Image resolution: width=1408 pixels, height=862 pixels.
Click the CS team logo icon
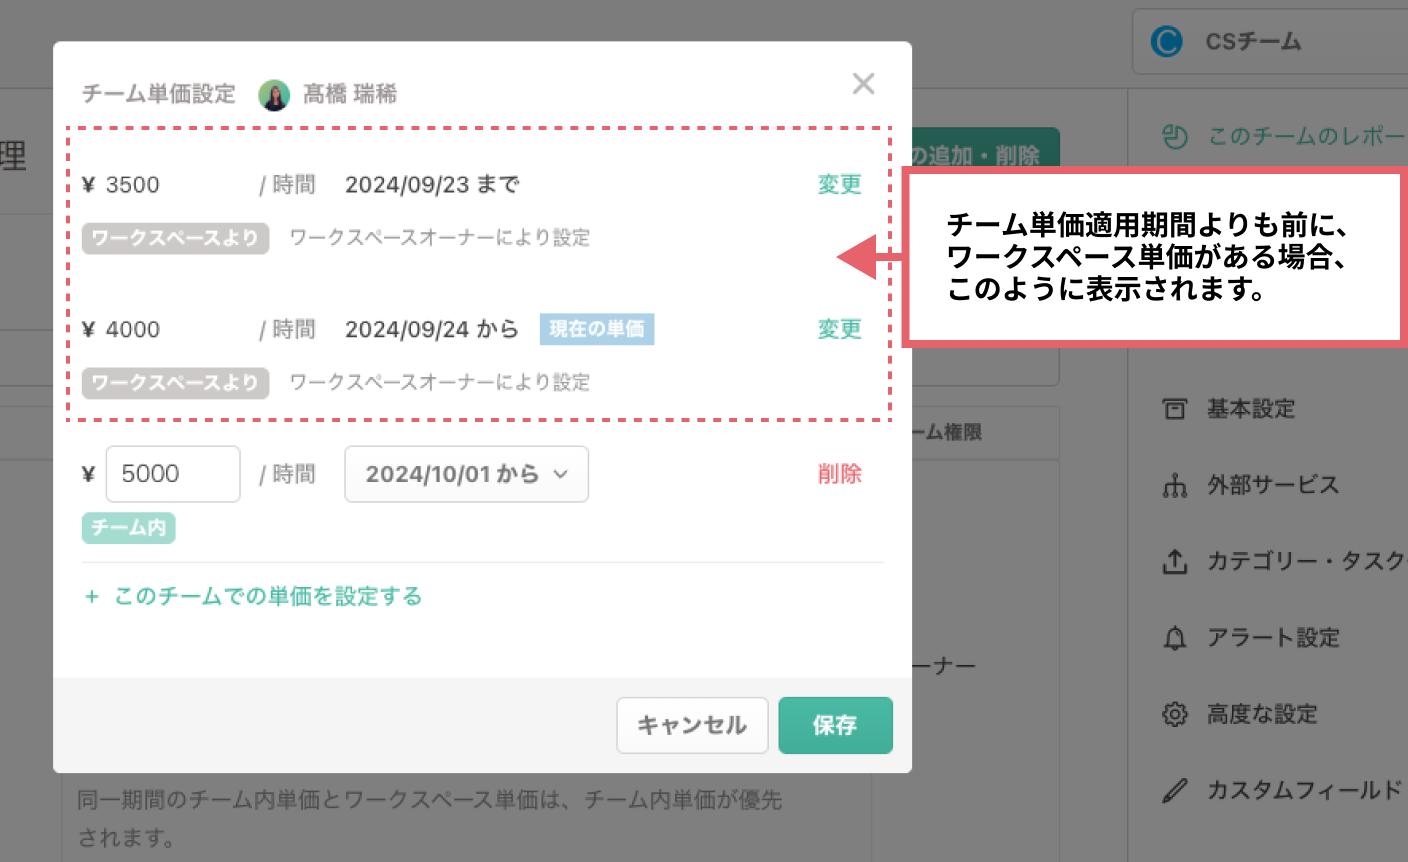click(1166, 42)
